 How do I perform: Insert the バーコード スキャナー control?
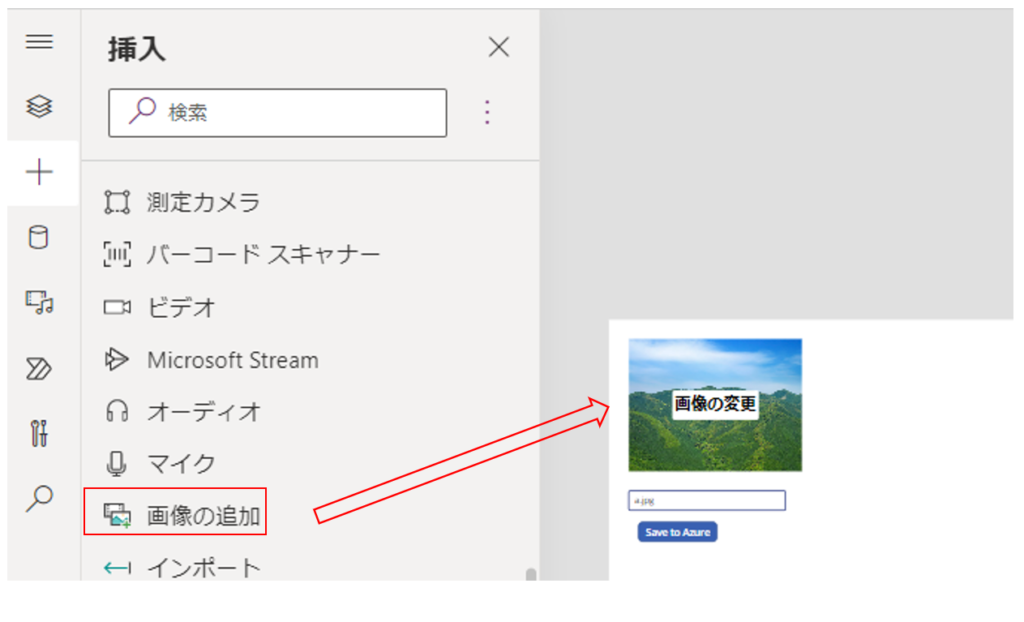pyautogui.click(x=263, y=255)
